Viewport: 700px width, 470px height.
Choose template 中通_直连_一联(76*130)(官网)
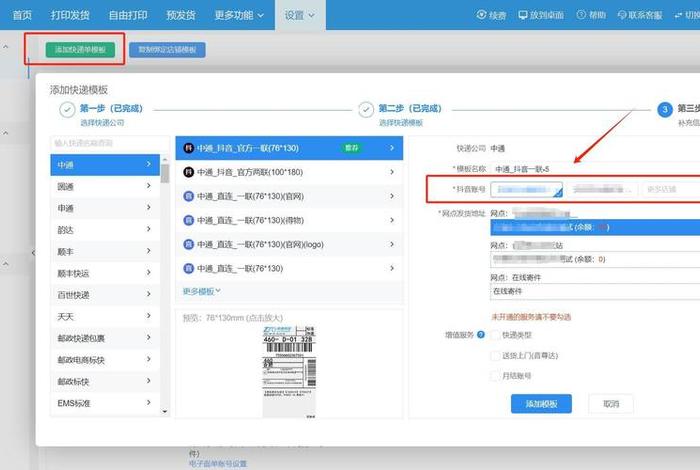(289, 196)
